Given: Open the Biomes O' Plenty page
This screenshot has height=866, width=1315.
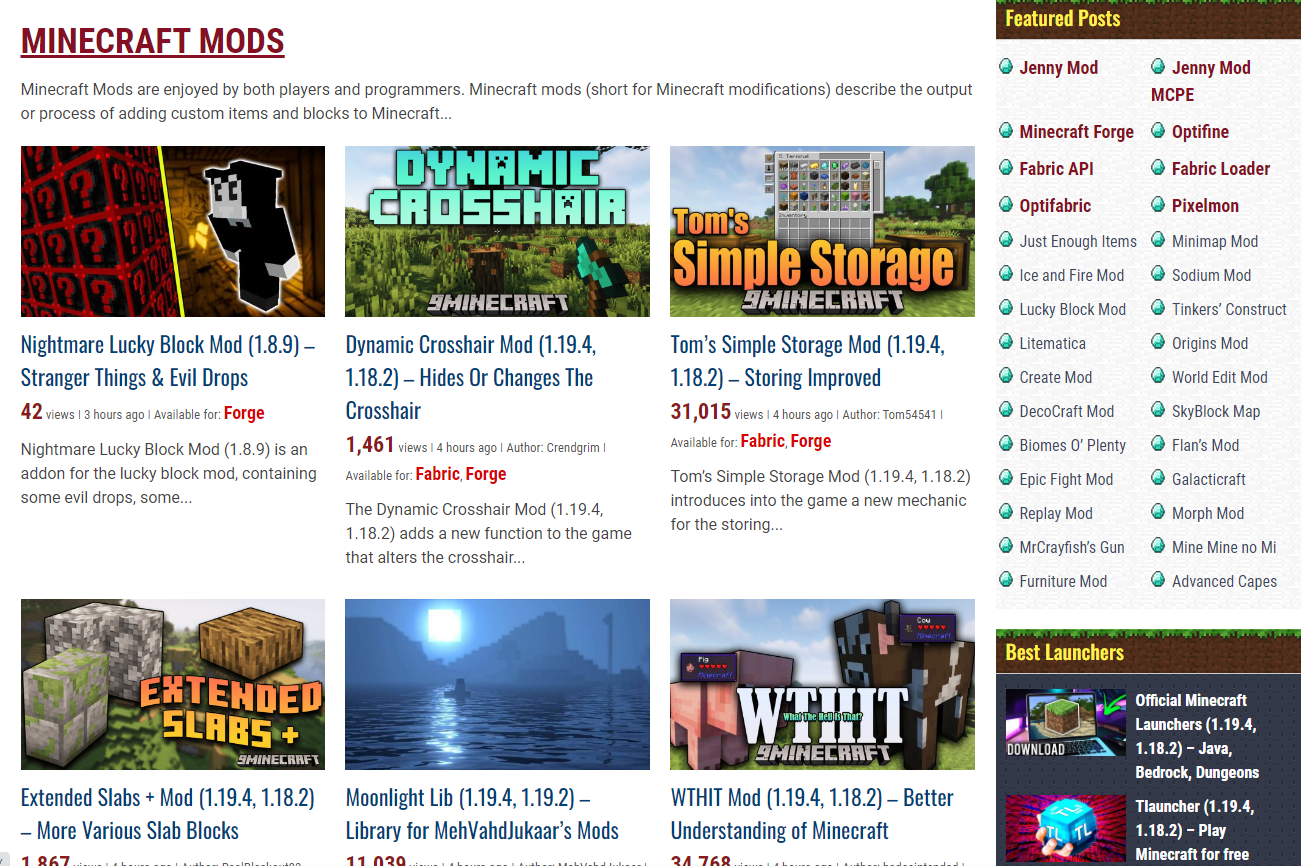Looking at the screenshot, I should (1070, 445).
